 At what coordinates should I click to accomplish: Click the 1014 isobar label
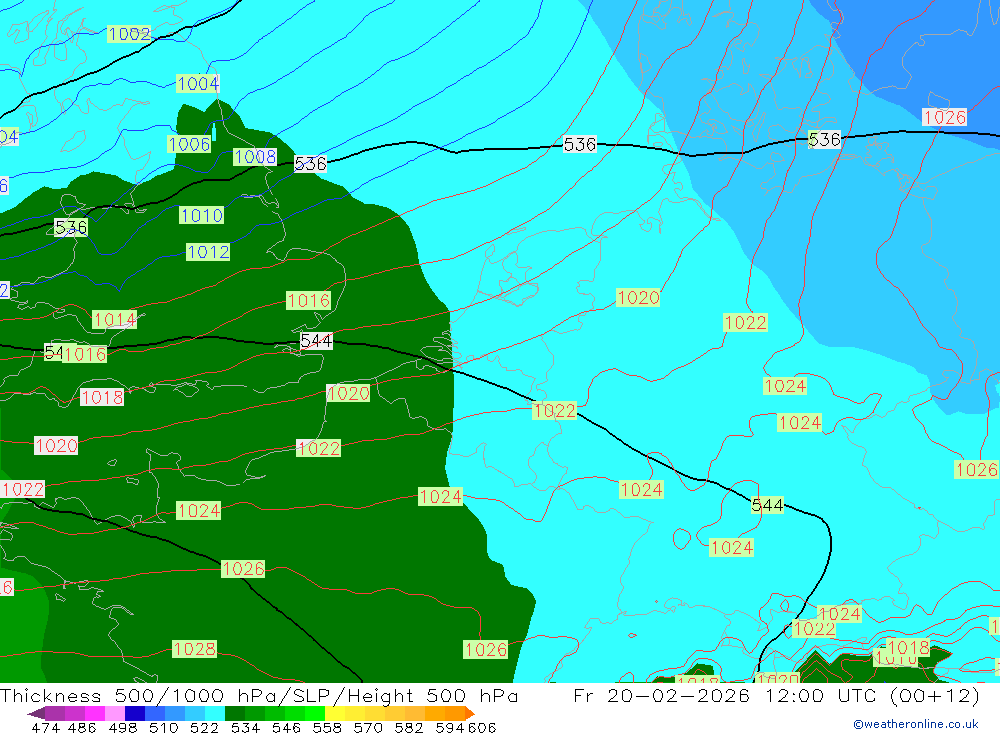click(114, 320)
